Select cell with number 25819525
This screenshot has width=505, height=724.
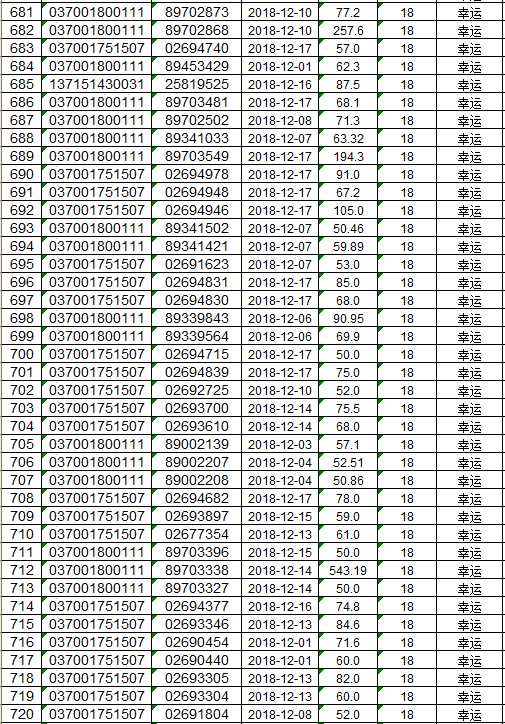point(197,84)
